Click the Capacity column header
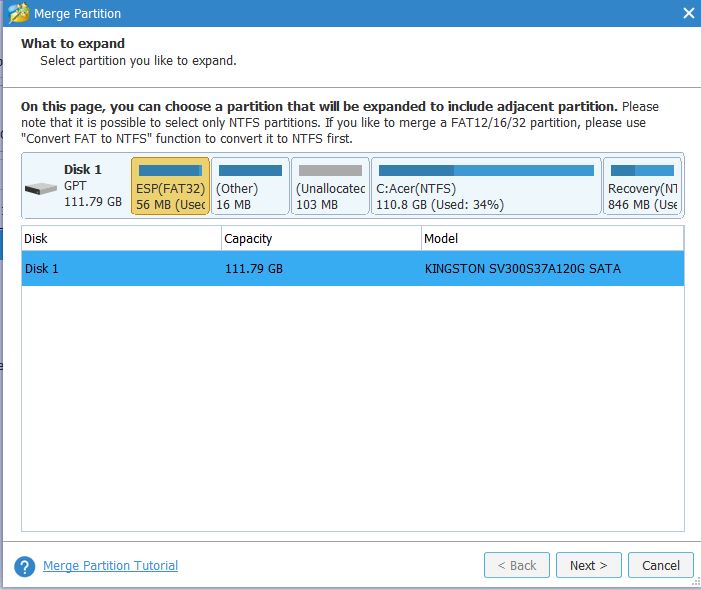This screenshot has width=701, height=590. point(321,238)
